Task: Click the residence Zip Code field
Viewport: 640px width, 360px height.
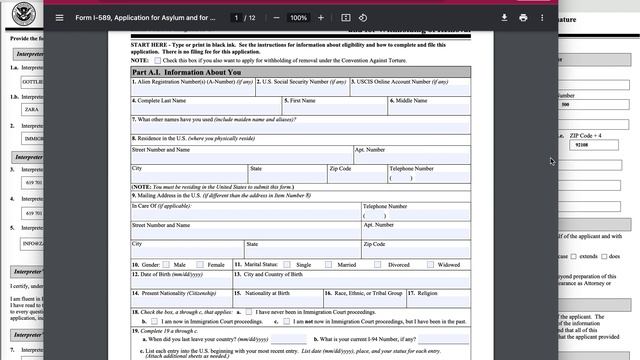Action: point(357,177)
